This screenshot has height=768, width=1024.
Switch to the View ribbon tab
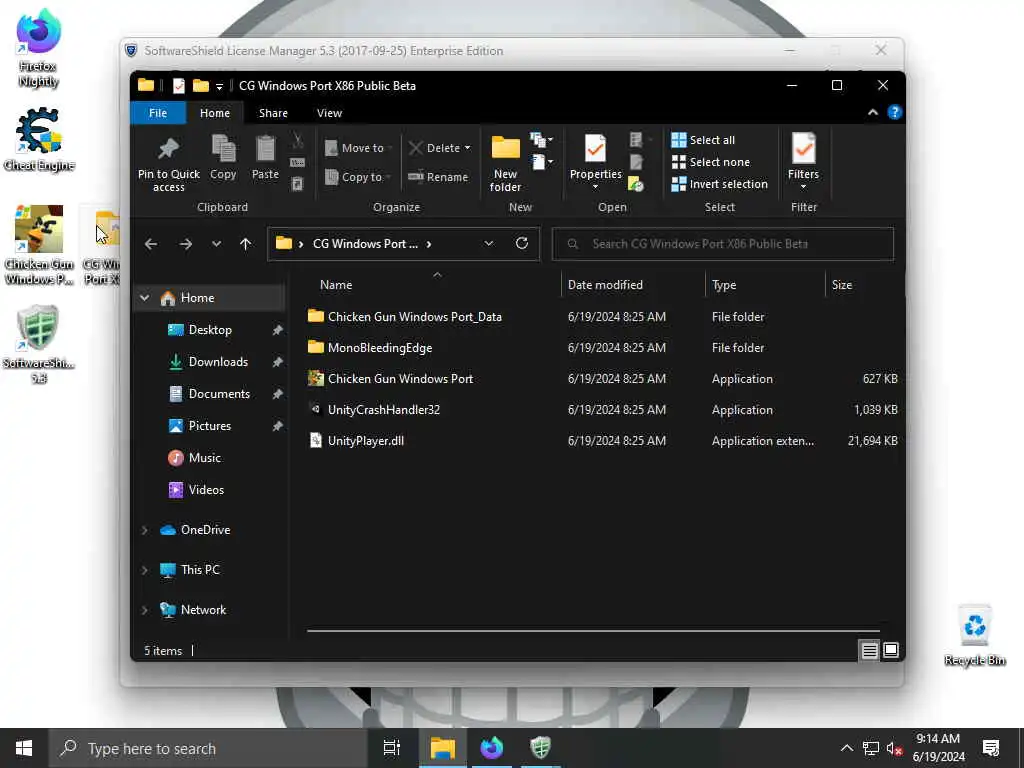(329, 113)
